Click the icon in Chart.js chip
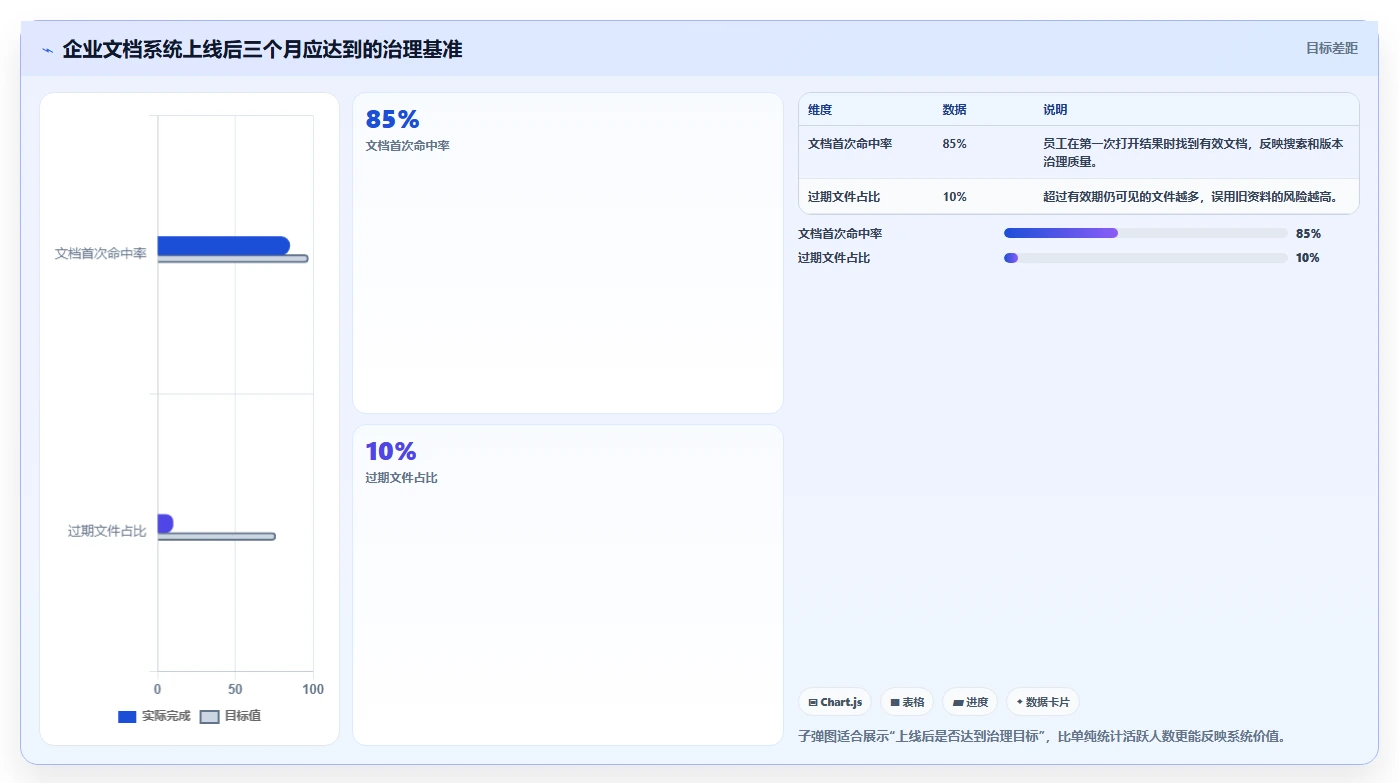The image size is (1399, 783). pyautogui.click(x=813, y=703)
